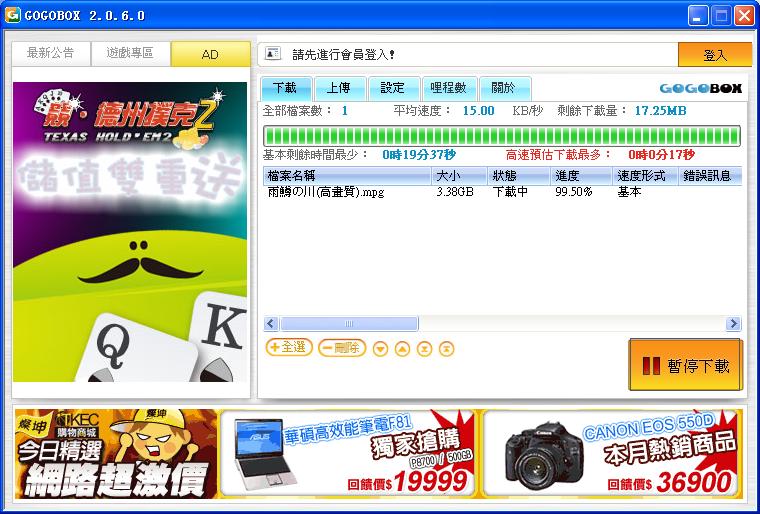Click the move-down circle arrow icon

[380, 349]
